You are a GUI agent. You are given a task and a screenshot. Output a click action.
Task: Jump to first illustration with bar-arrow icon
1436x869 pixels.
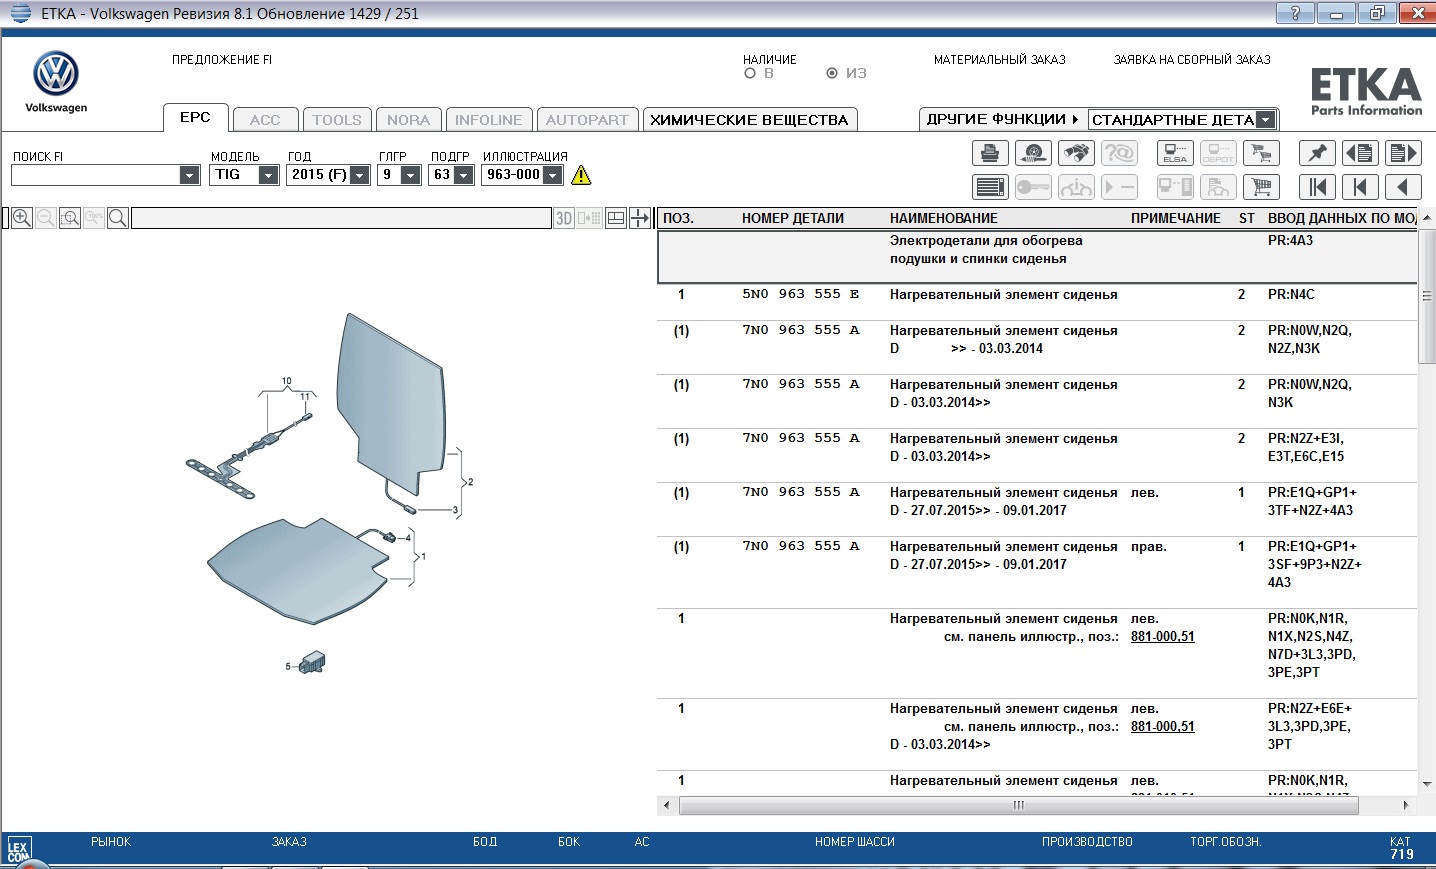coord(1317,187)
